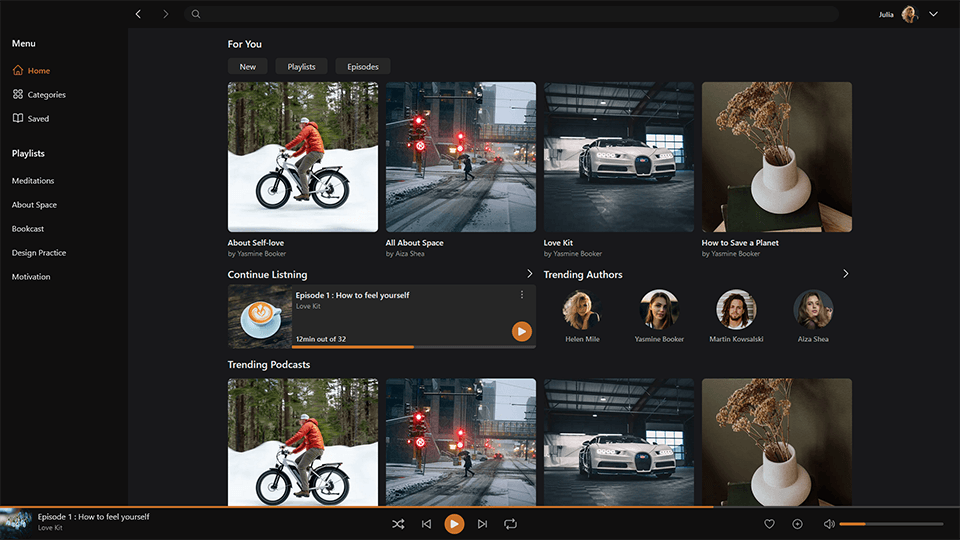Viewport: 960px width, 540px height.
Task: Like the current episode with heart icon
Action: coord(769,524)
